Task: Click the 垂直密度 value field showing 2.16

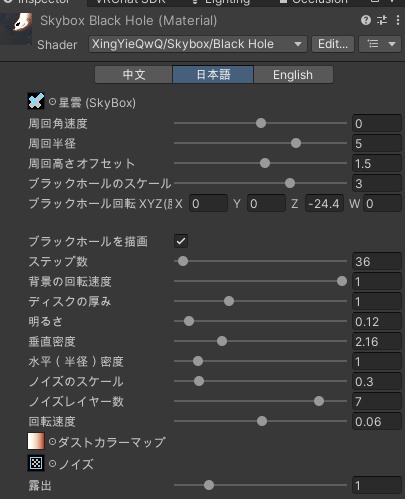Action: pyautogui.click(x=377, y=341)
